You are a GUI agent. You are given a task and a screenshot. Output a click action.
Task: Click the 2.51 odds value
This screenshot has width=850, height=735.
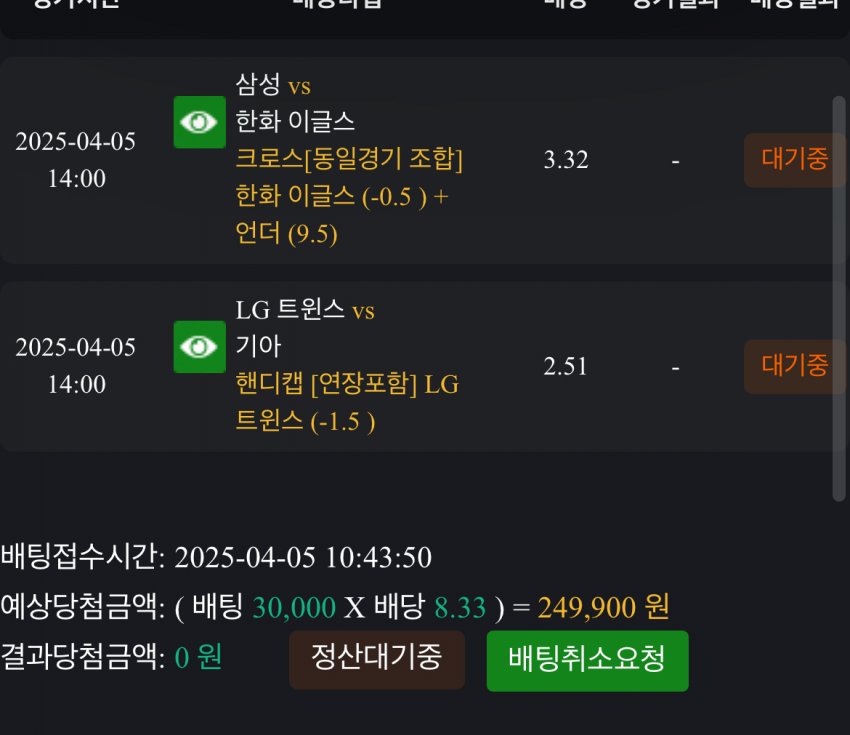click(565, 366)
